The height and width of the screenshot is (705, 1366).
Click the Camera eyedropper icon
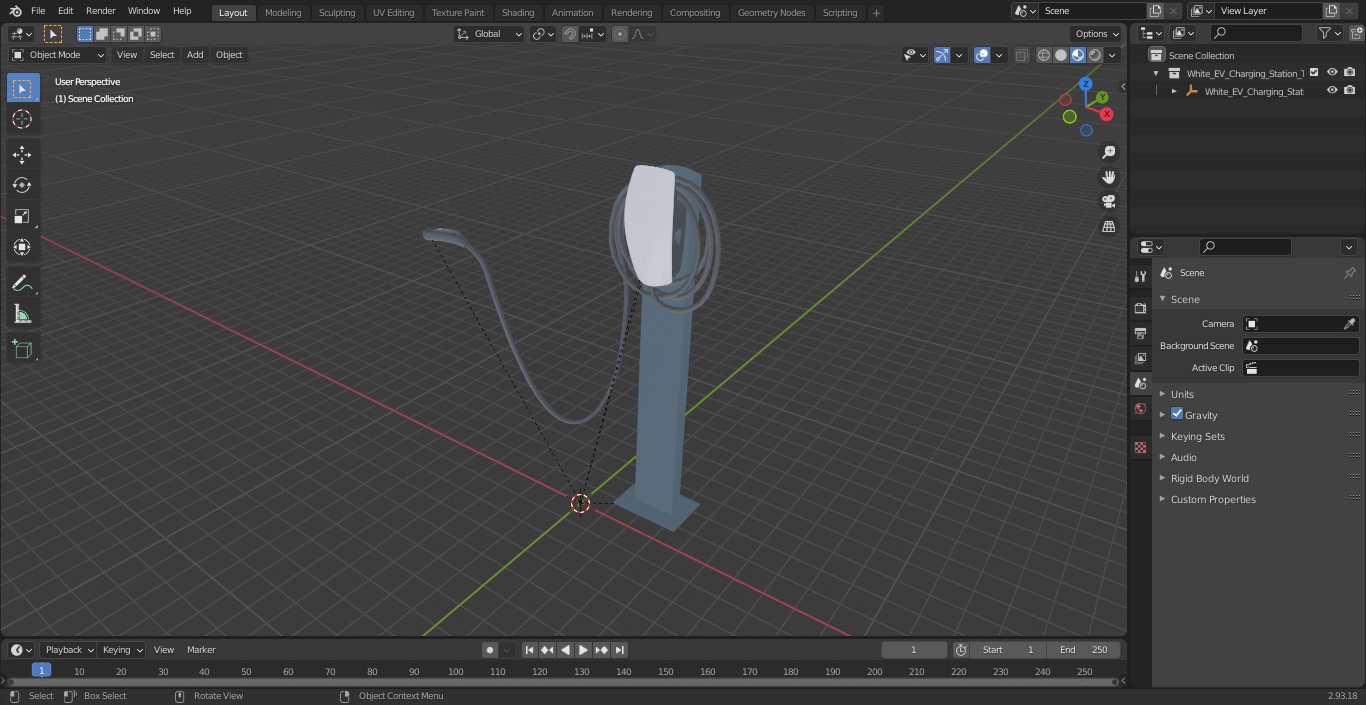pyautogui.click(x=1349, y=324)
